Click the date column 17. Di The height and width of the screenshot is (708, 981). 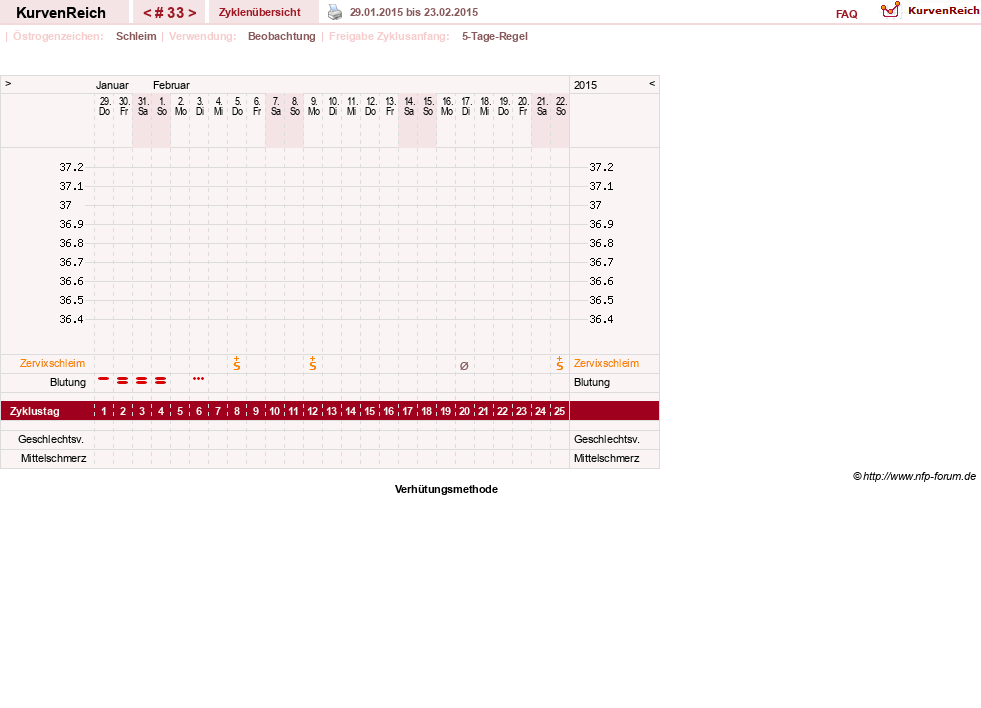pos(466,106)
